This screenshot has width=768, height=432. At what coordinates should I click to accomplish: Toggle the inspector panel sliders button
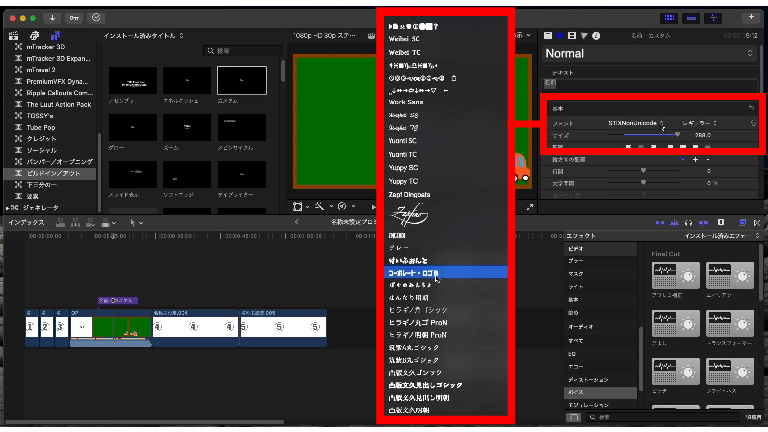[713, 18]
